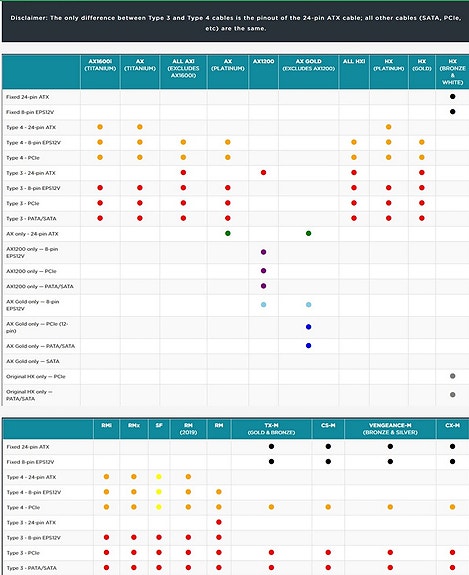Image resolution: width=469 pixels, height=575 pixels.
Task: Select the Vengeance-M (Bronze & Silver) header
Action: point(390,429)
